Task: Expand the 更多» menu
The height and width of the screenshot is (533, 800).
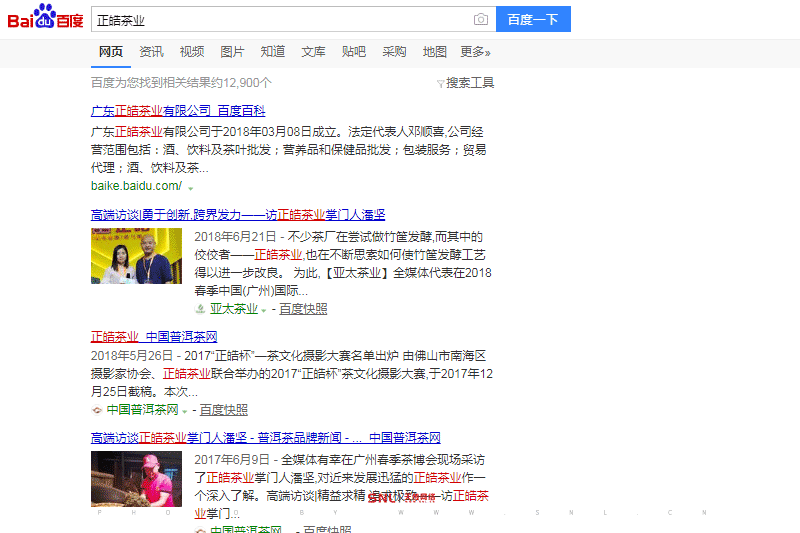Action: [x=475, y=52]
